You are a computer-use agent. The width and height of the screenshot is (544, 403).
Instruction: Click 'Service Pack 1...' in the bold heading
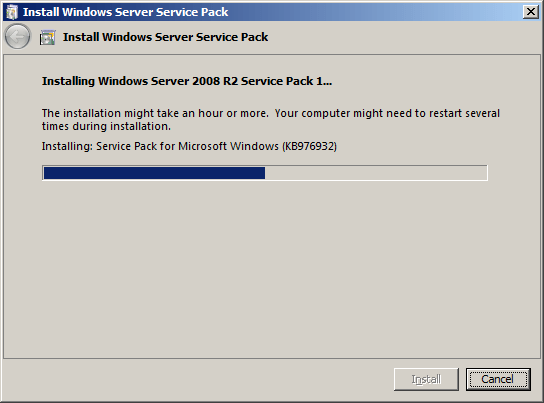click(286, 81)
